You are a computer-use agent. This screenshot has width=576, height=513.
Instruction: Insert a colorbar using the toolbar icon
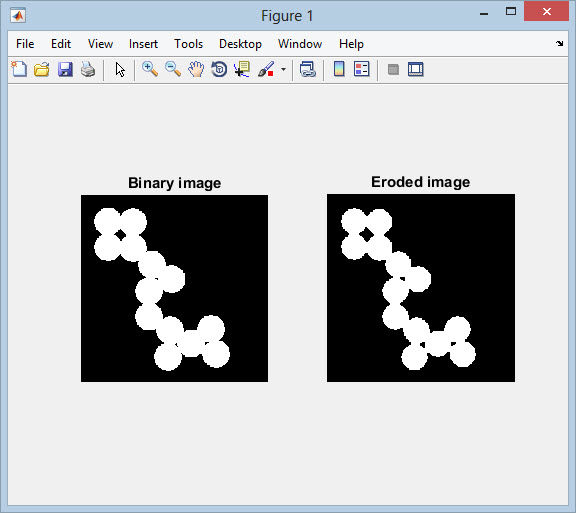coord(339,69)
